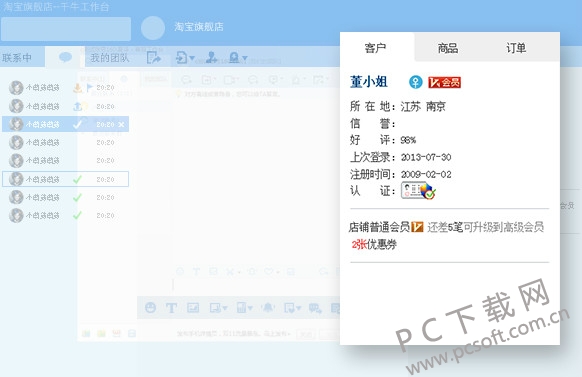Click the round store avatar beside 淘宝旗舰店
The height and width of the screenshot is (377, 582).
tap(153, 28)
